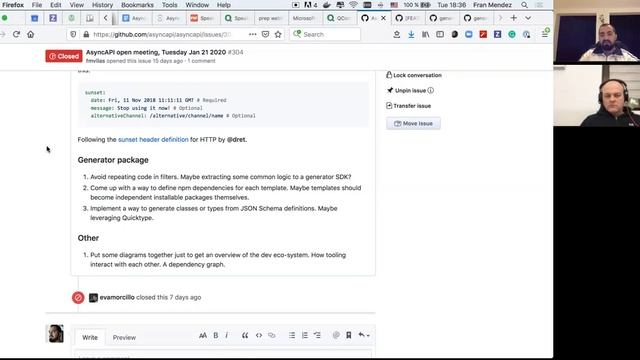The width and height of the screenshot is (640, 360).
Task: Insert a link in comment
Action: [x=271, y=336]
